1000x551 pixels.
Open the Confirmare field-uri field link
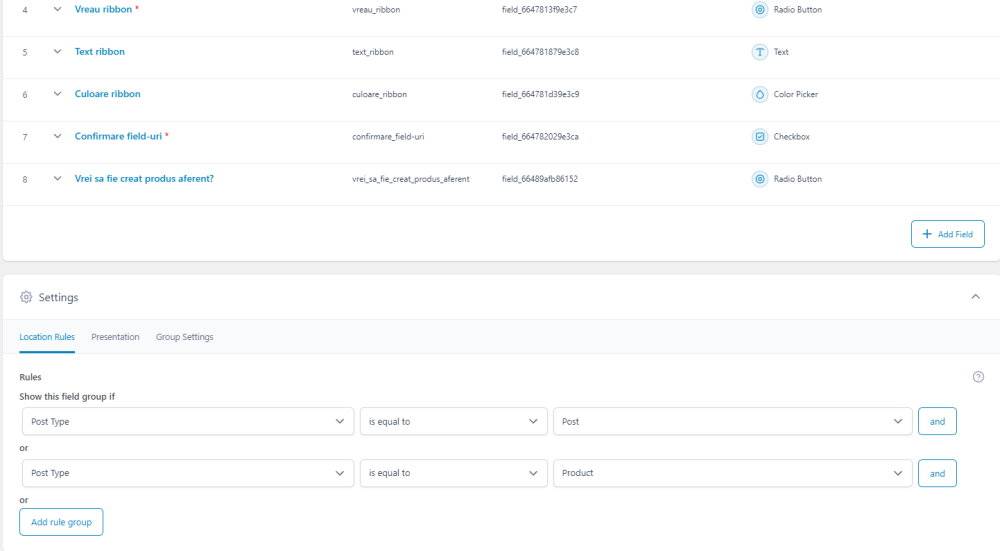(x=118, y=136)
